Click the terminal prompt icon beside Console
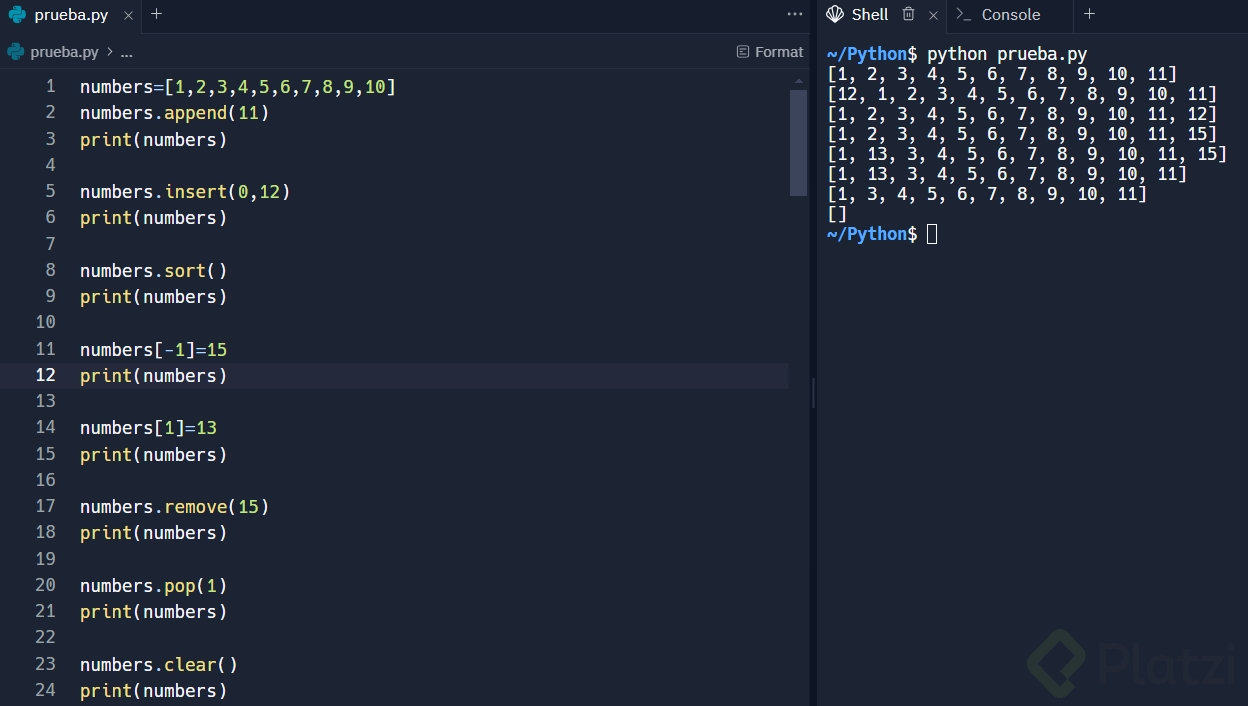This screenshot has height=706, width=1248. [x=962, y=14]
